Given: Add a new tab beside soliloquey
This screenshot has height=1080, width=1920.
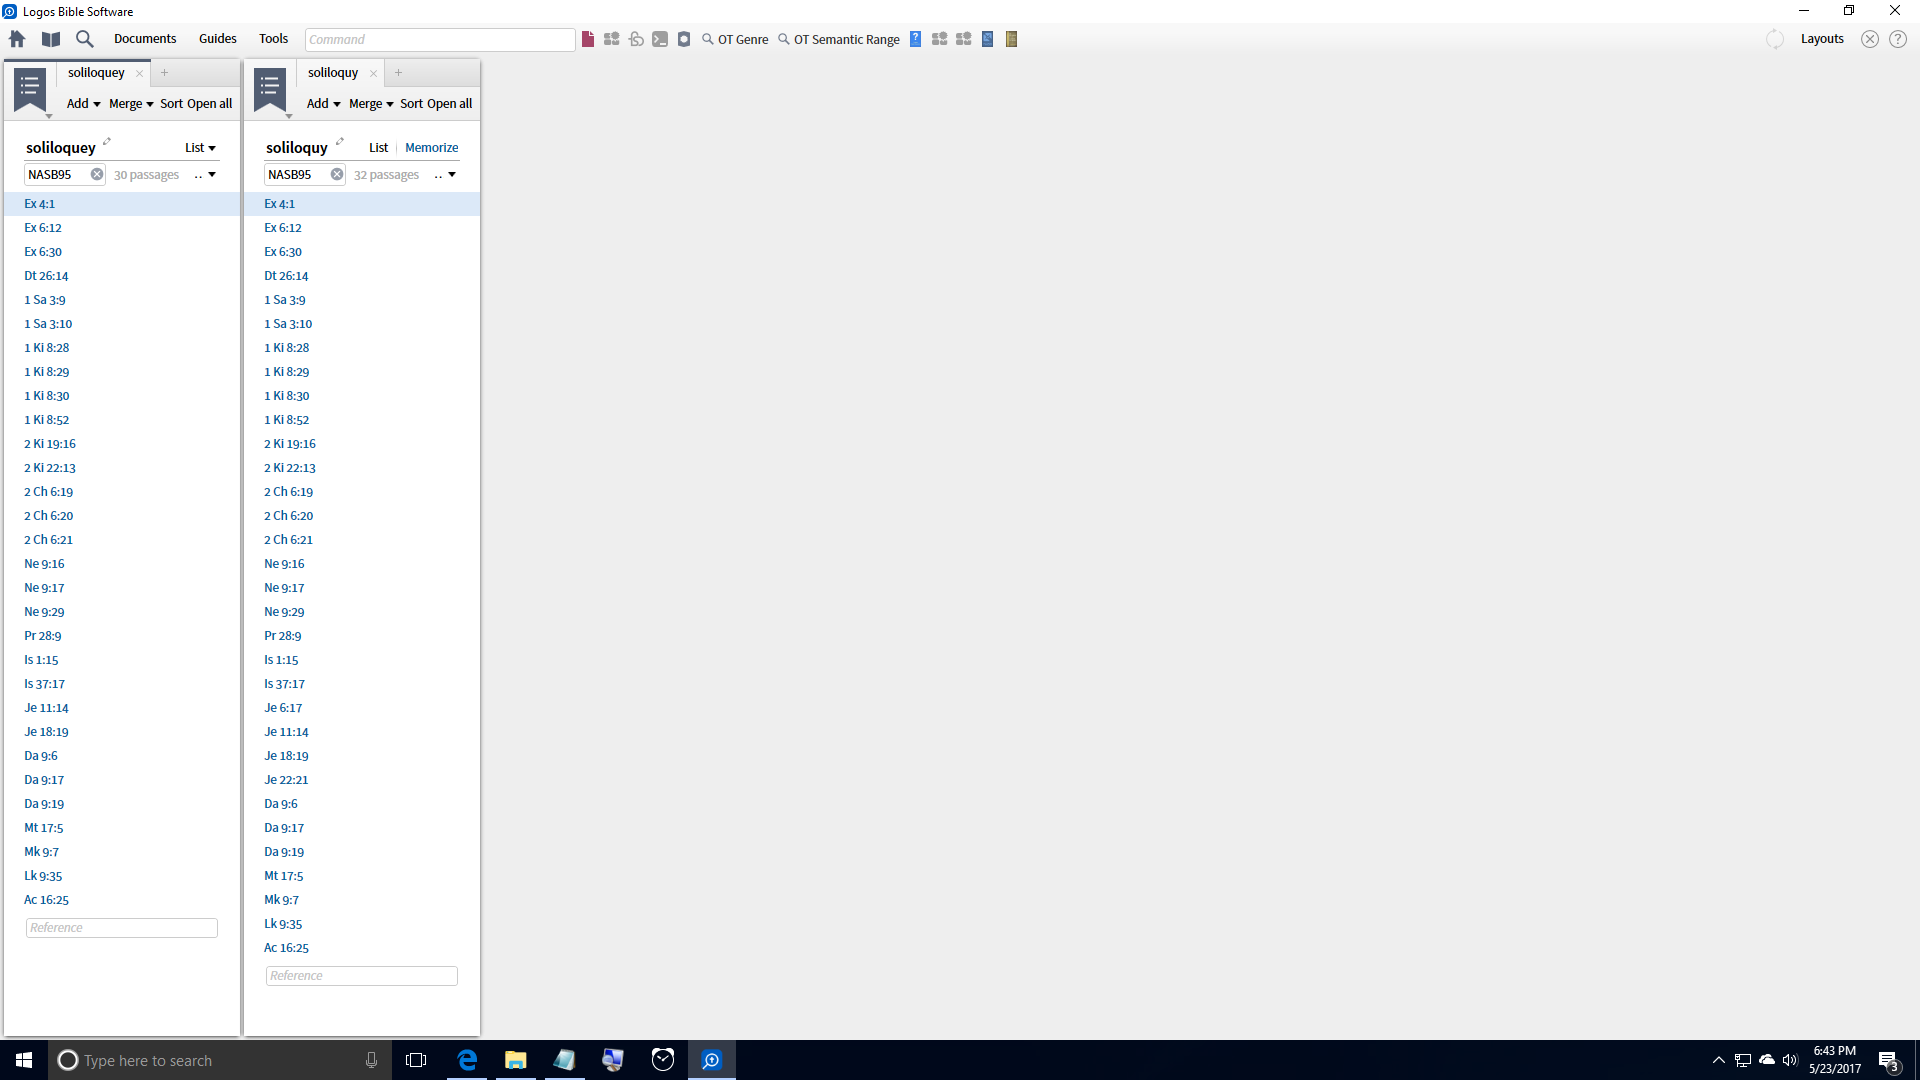Looking at the screenshot, I should 165,73.
